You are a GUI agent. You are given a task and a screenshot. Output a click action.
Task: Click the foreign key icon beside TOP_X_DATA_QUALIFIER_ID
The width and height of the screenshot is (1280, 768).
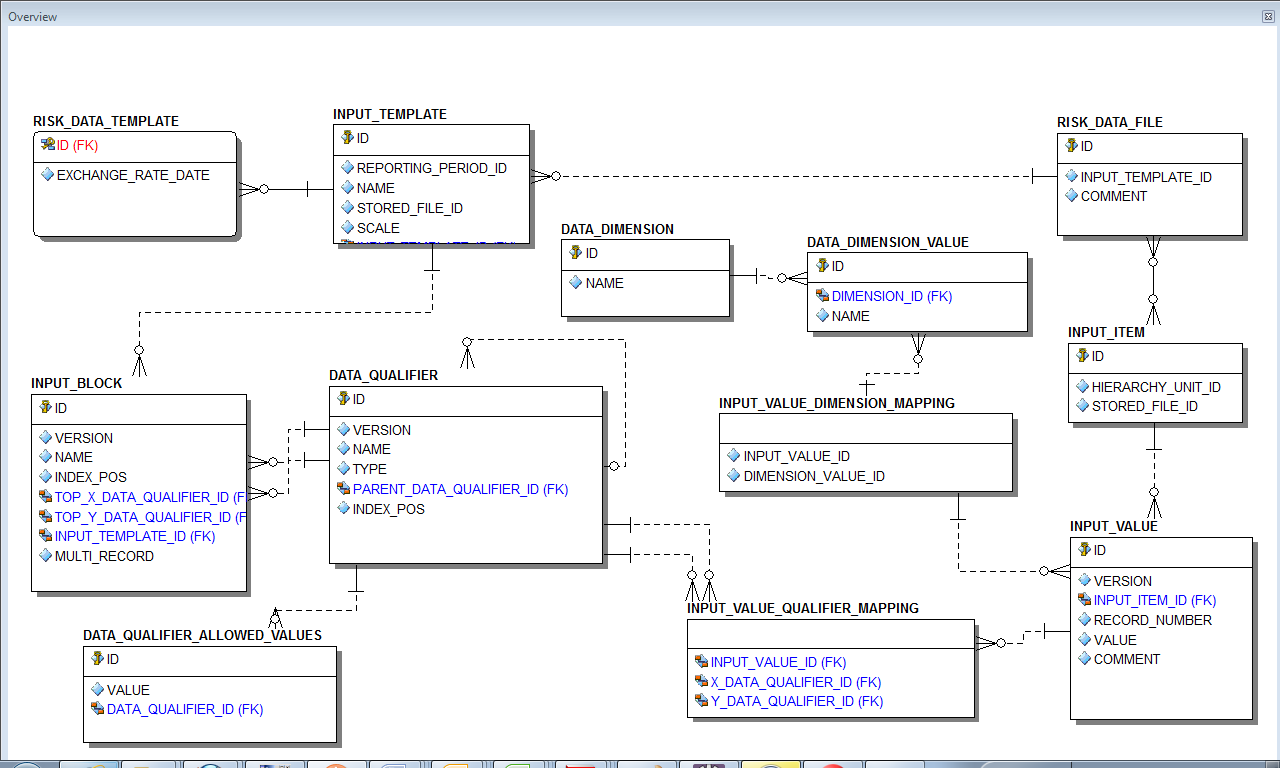45,497
